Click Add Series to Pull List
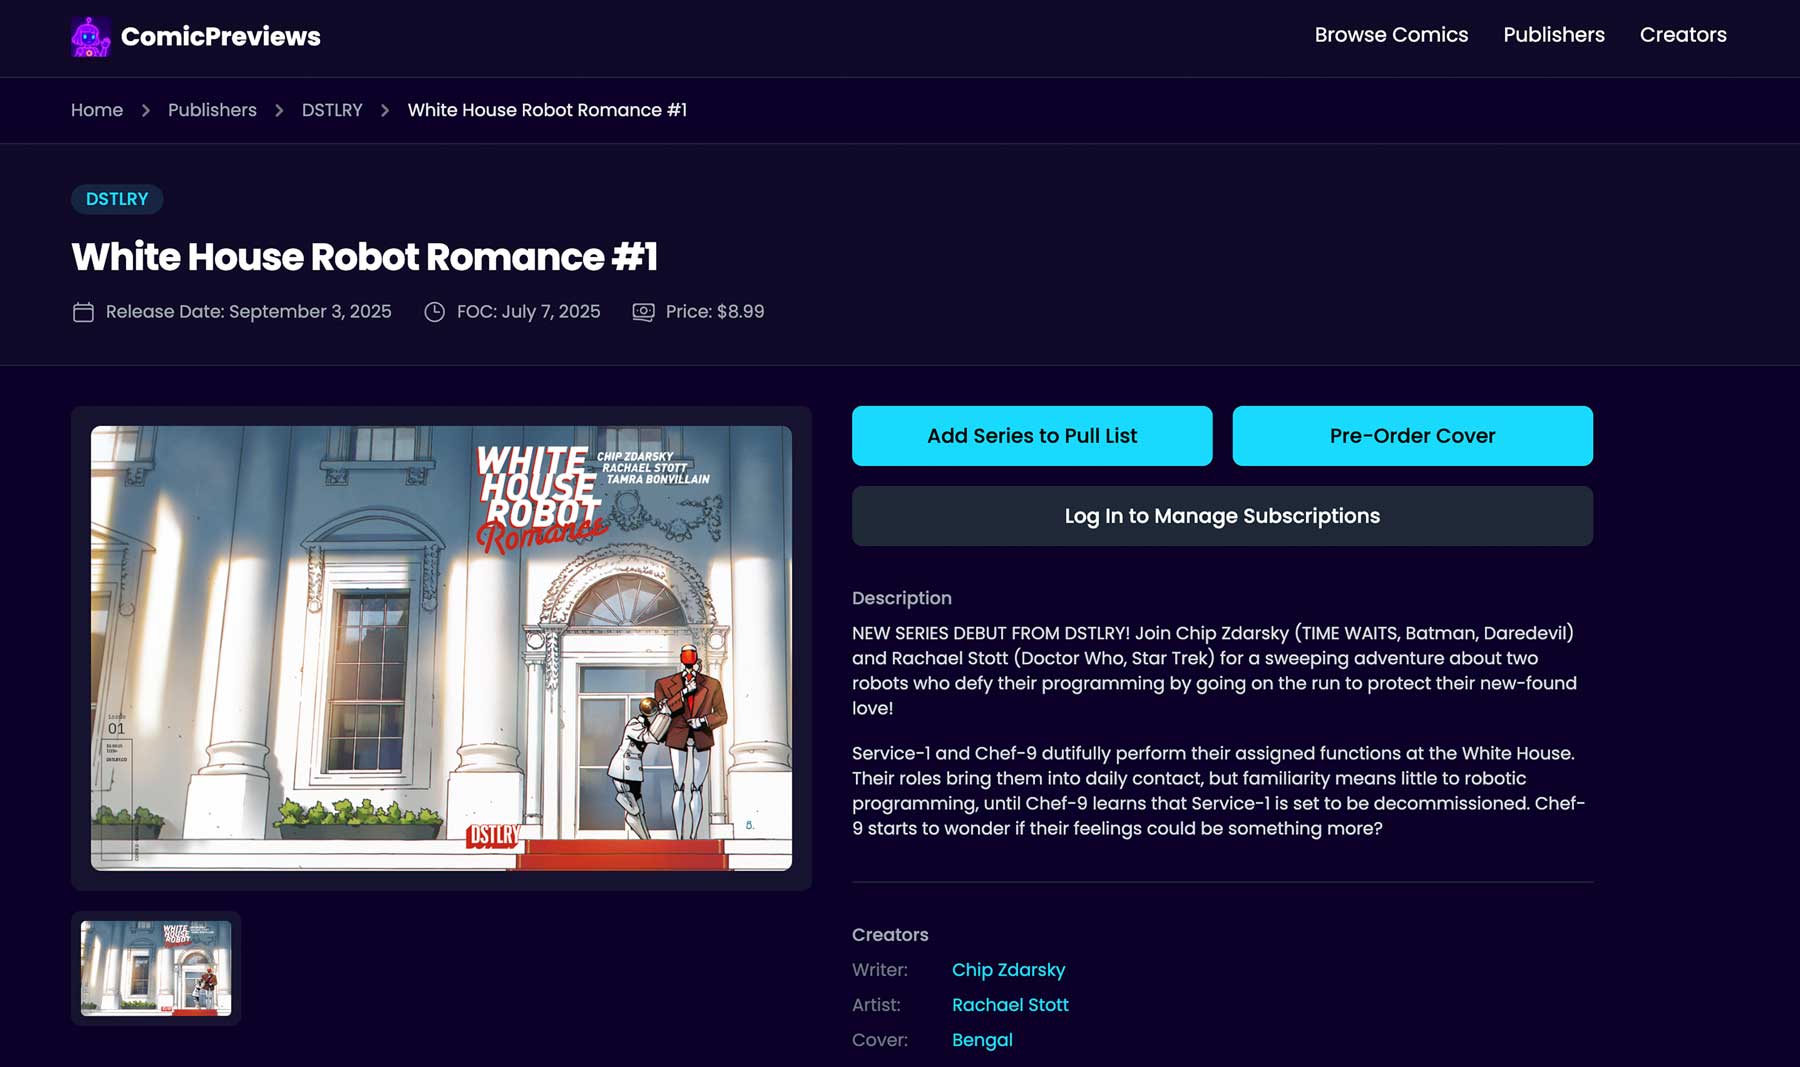This screenshot has height=1067, width=1800. [x=1032, y=436]
